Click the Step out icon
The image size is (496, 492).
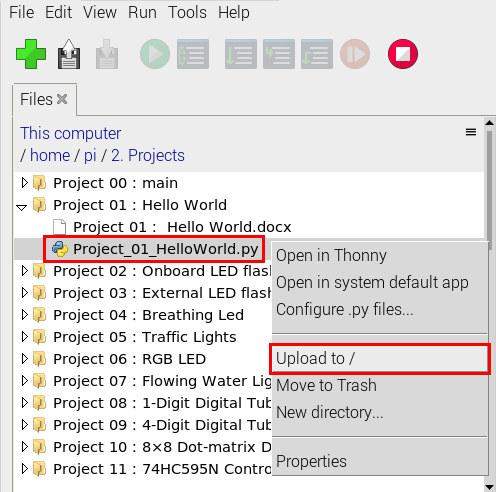pyautogui.click(x=317, y=54)
